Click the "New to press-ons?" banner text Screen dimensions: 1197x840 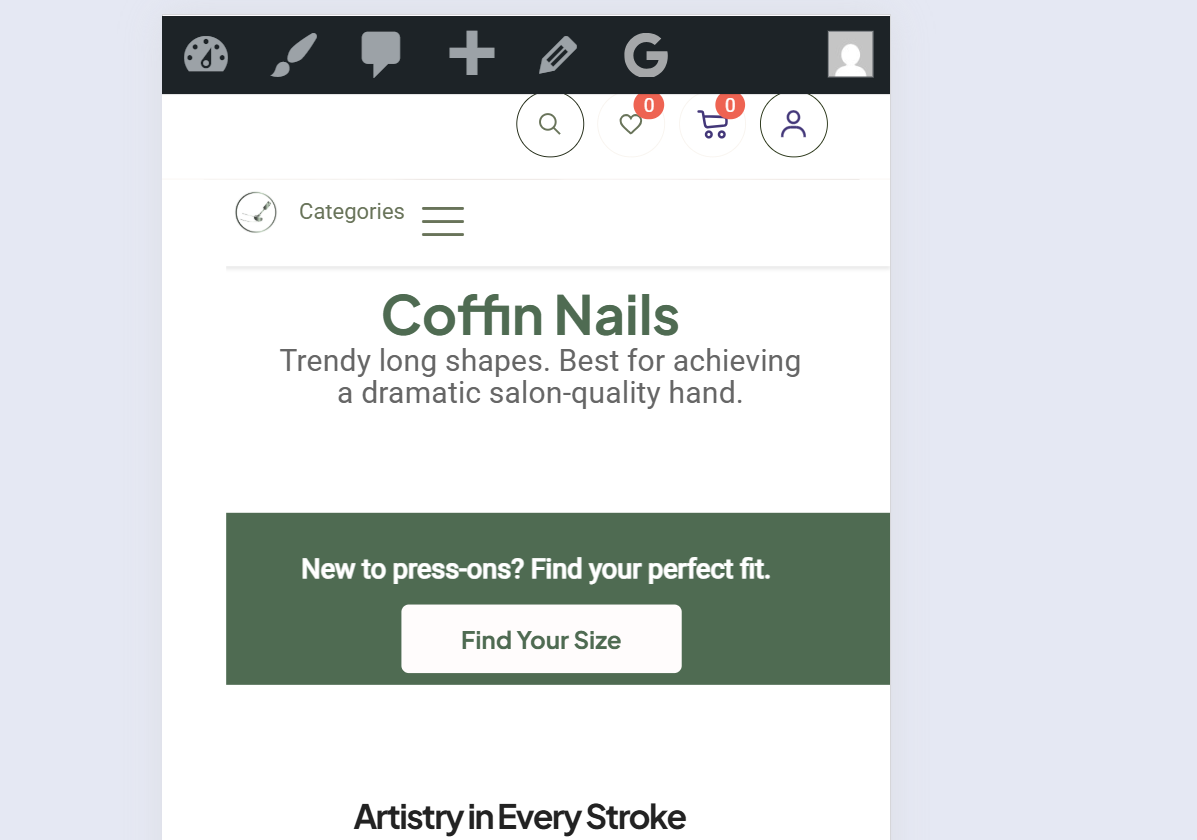[535, 570]
